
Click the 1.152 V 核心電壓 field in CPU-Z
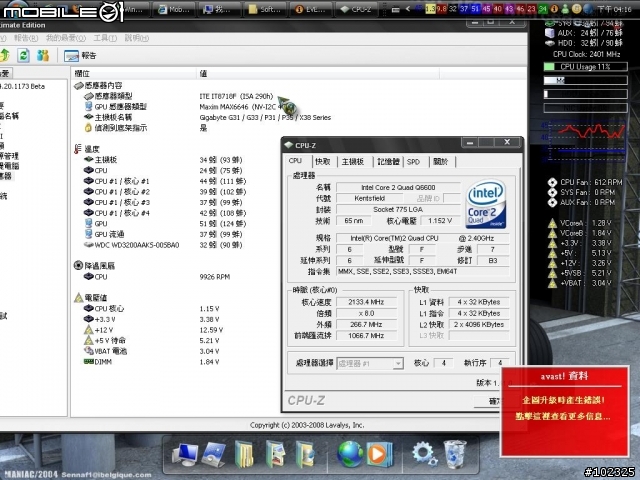(x=440, y=221)
